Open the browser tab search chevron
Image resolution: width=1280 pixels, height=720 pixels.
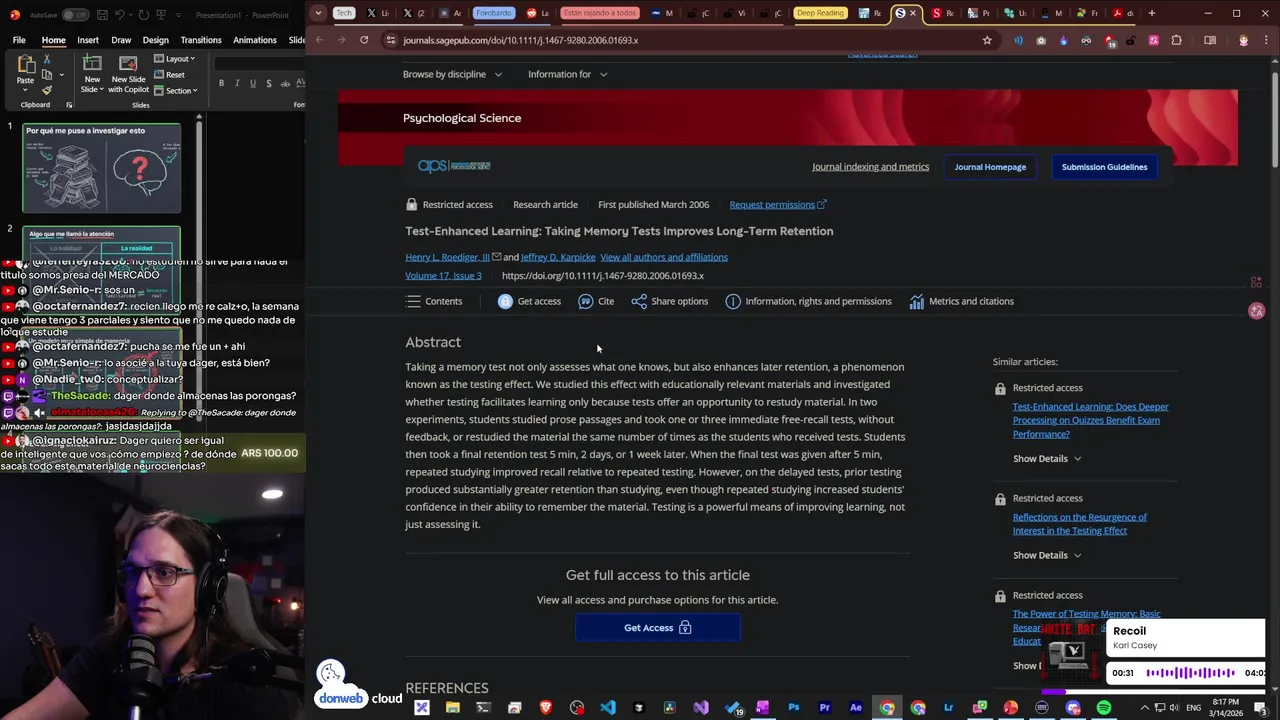point(318,13)
